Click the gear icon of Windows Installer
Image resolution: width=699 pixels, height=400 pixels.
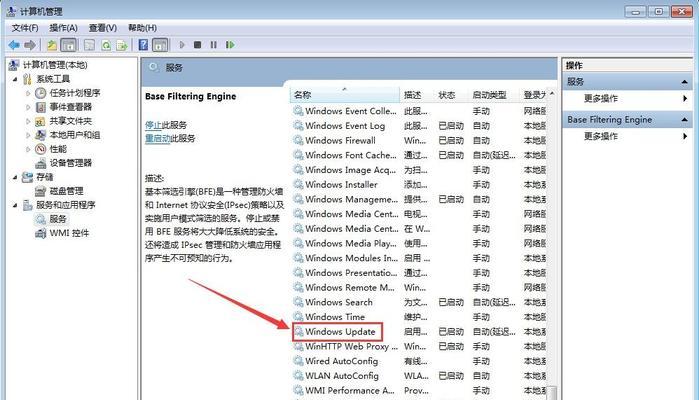(298, 185)
